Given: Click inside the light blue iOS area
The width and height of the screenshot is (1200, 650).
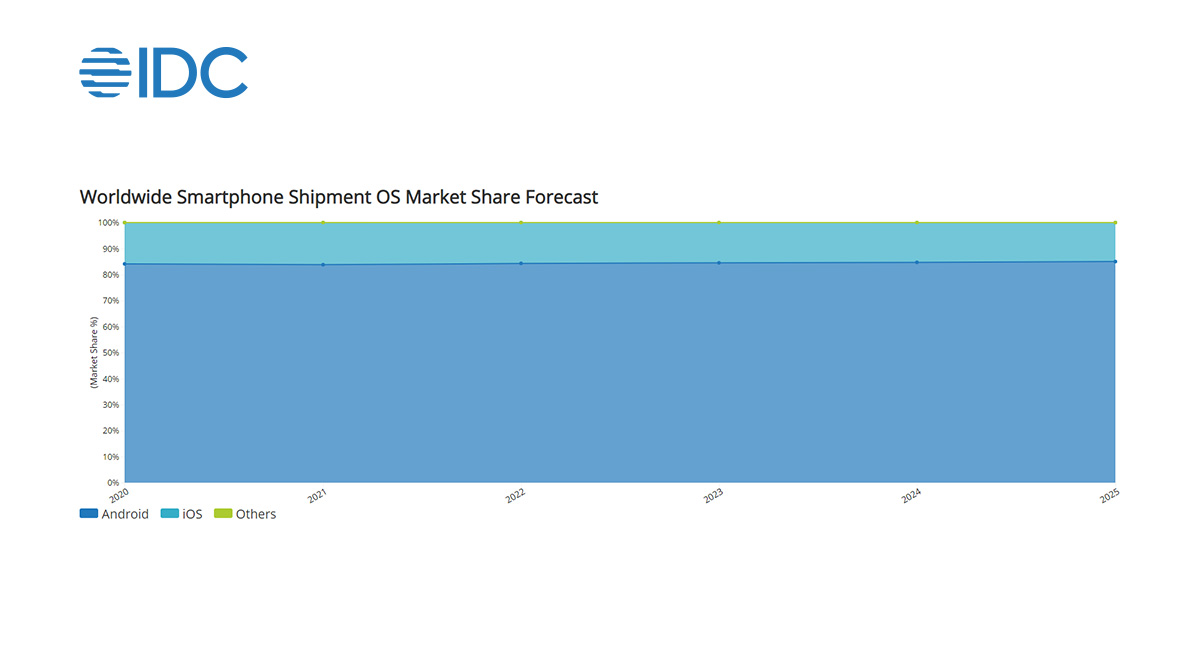Looking at the screenshot, I should click(x=620, y=242).
